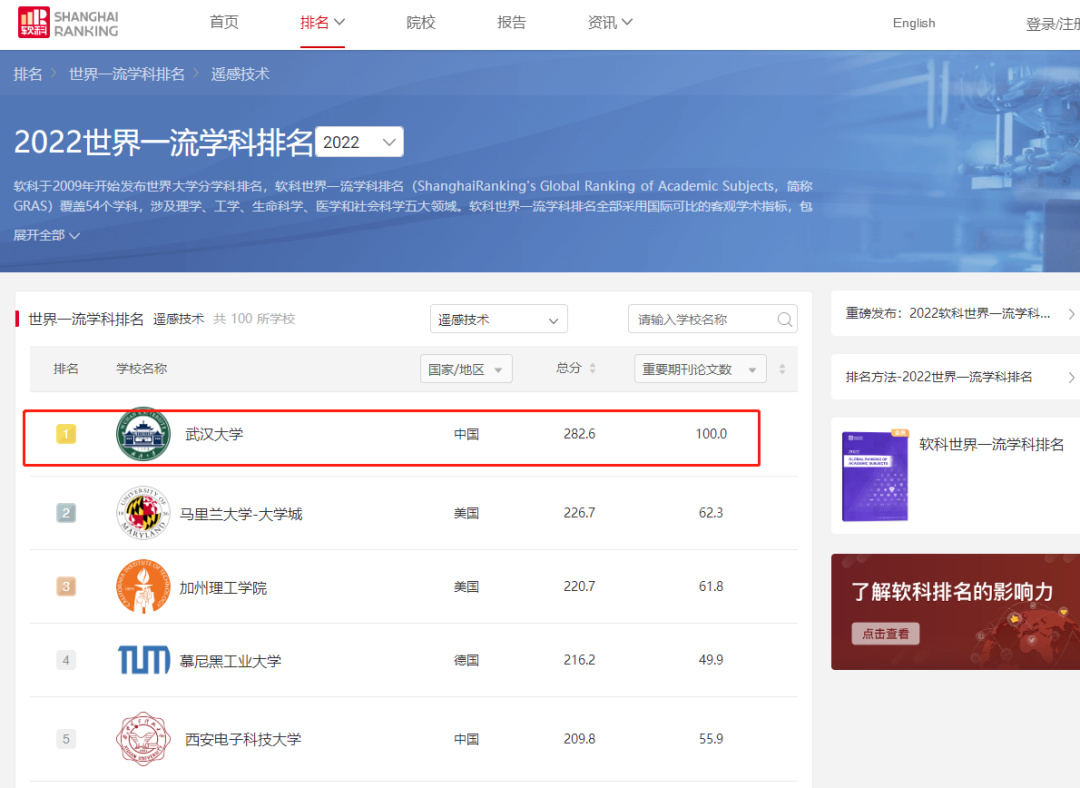Open 加州理工学院 school link
Screen dimensions: 1080x788
pos(223,588)
